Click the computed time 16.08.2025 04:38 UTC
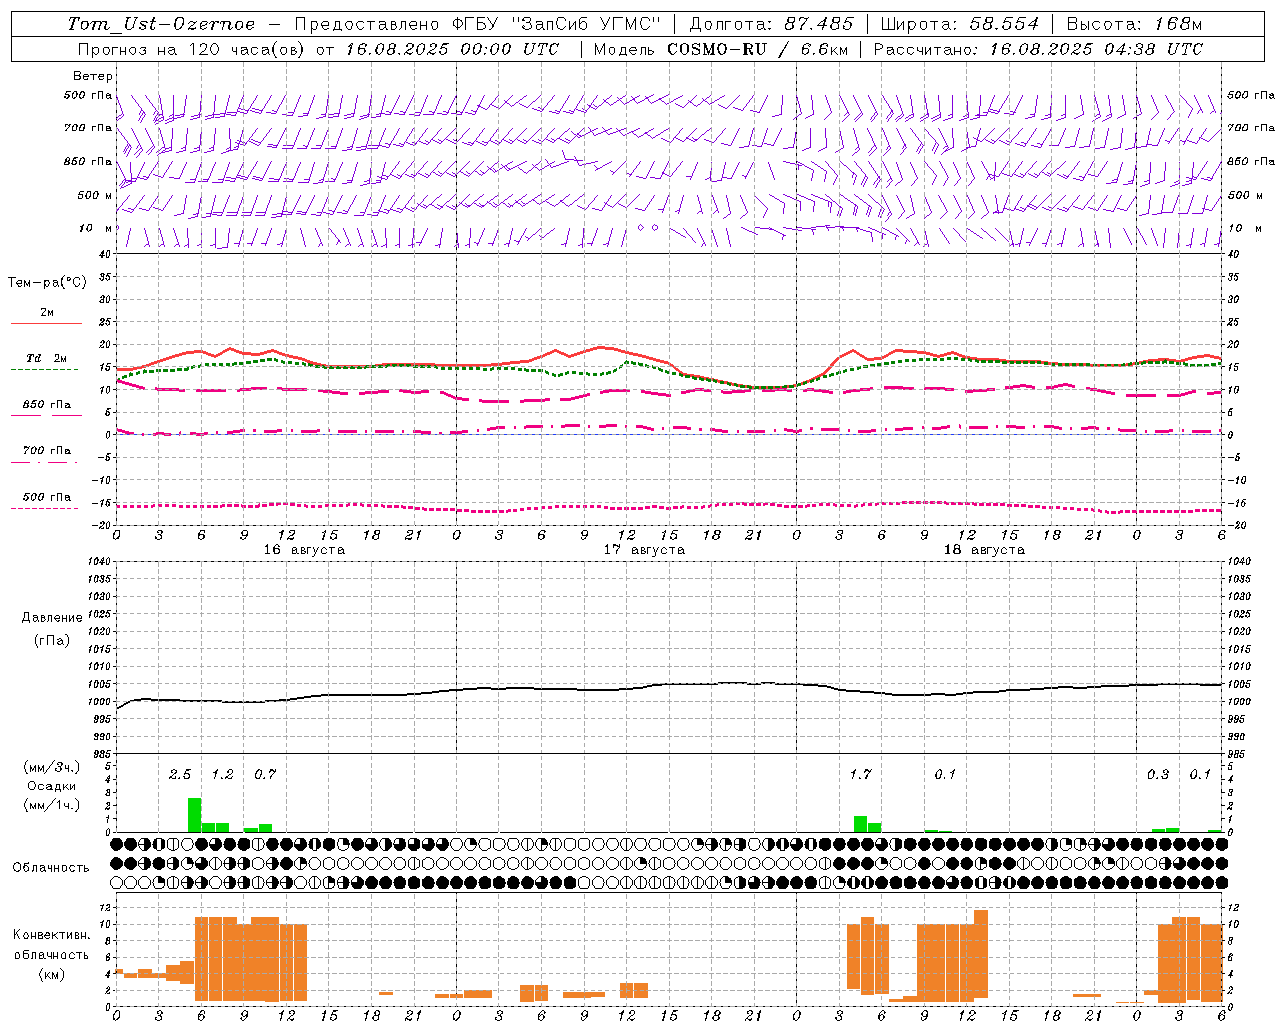 [1096, 49]
